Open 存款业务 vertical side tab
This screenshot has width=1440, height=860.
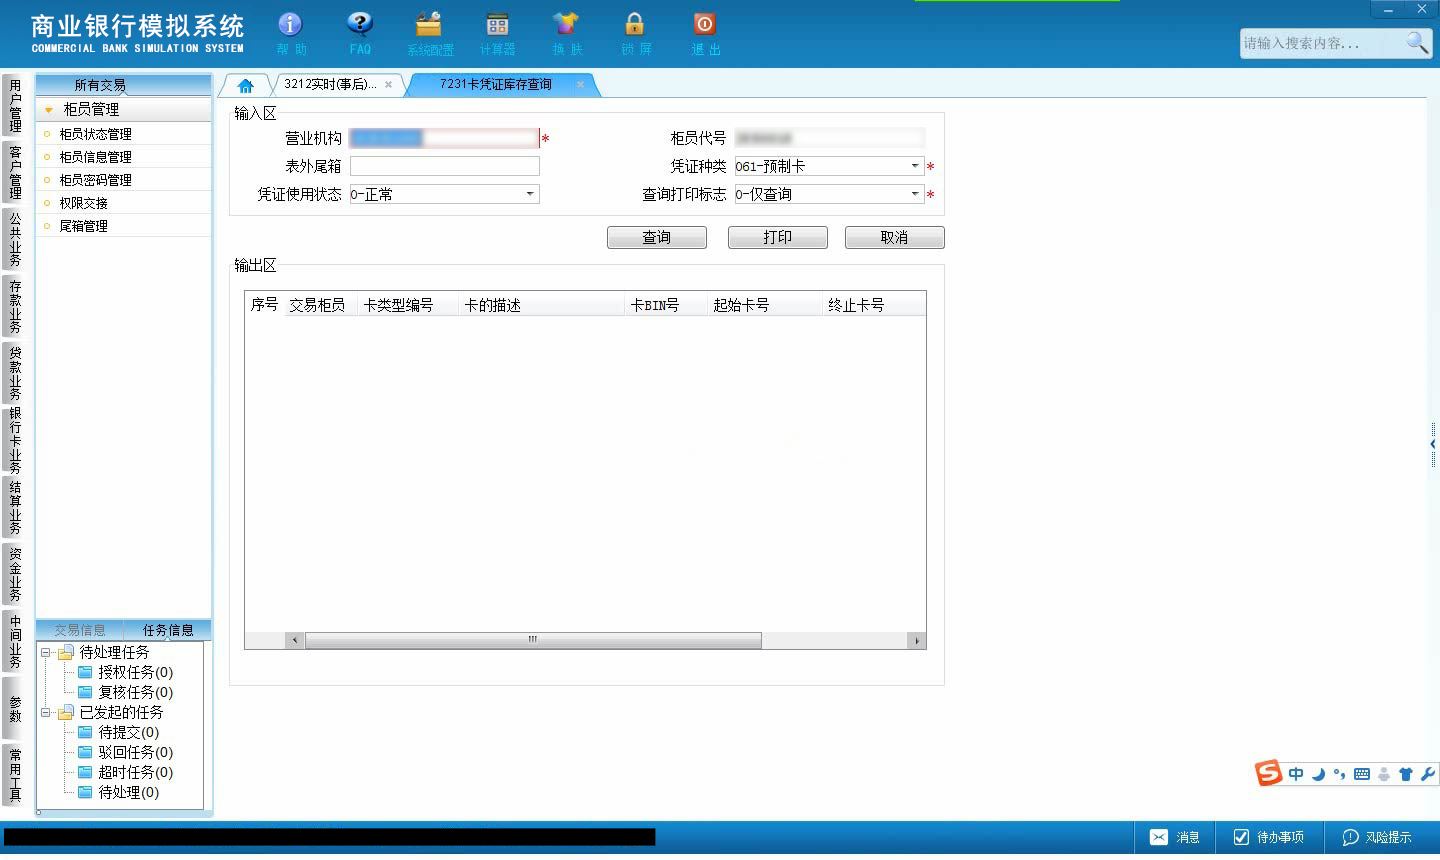point(14,307)
